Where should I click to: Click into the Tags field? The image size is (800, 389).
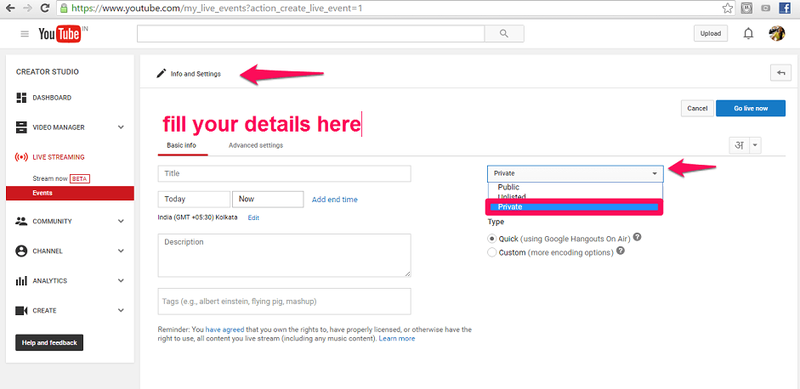[284, 301]
